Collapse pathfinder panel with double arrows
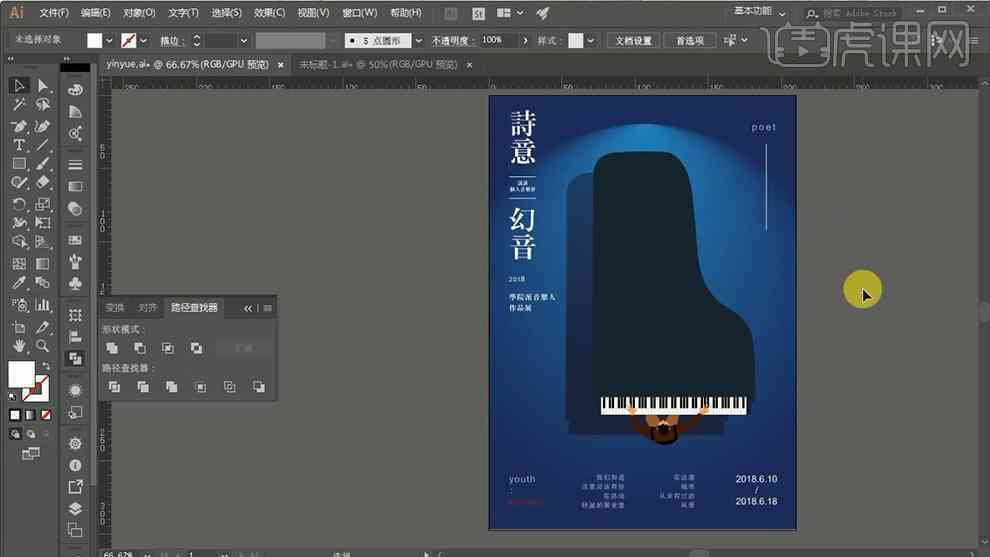Viewport: 990px width, 557px height. pyautogui.click(x=248, y=308)
